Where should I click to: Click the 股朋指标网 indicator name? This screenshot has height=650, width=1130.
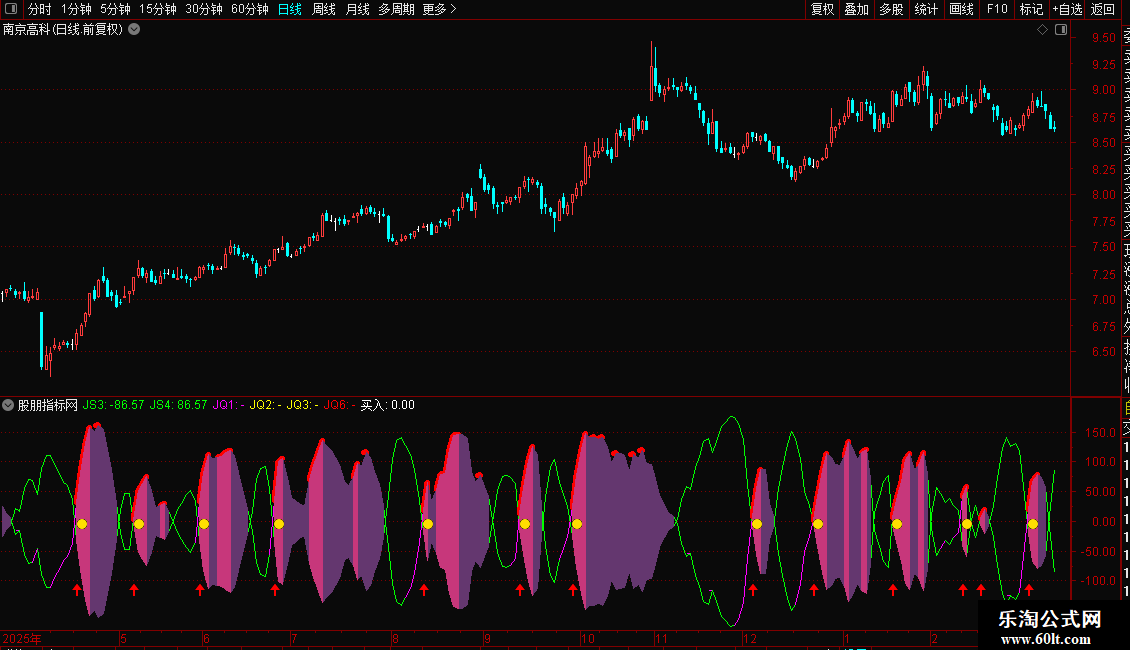click(x=48, y=405)
